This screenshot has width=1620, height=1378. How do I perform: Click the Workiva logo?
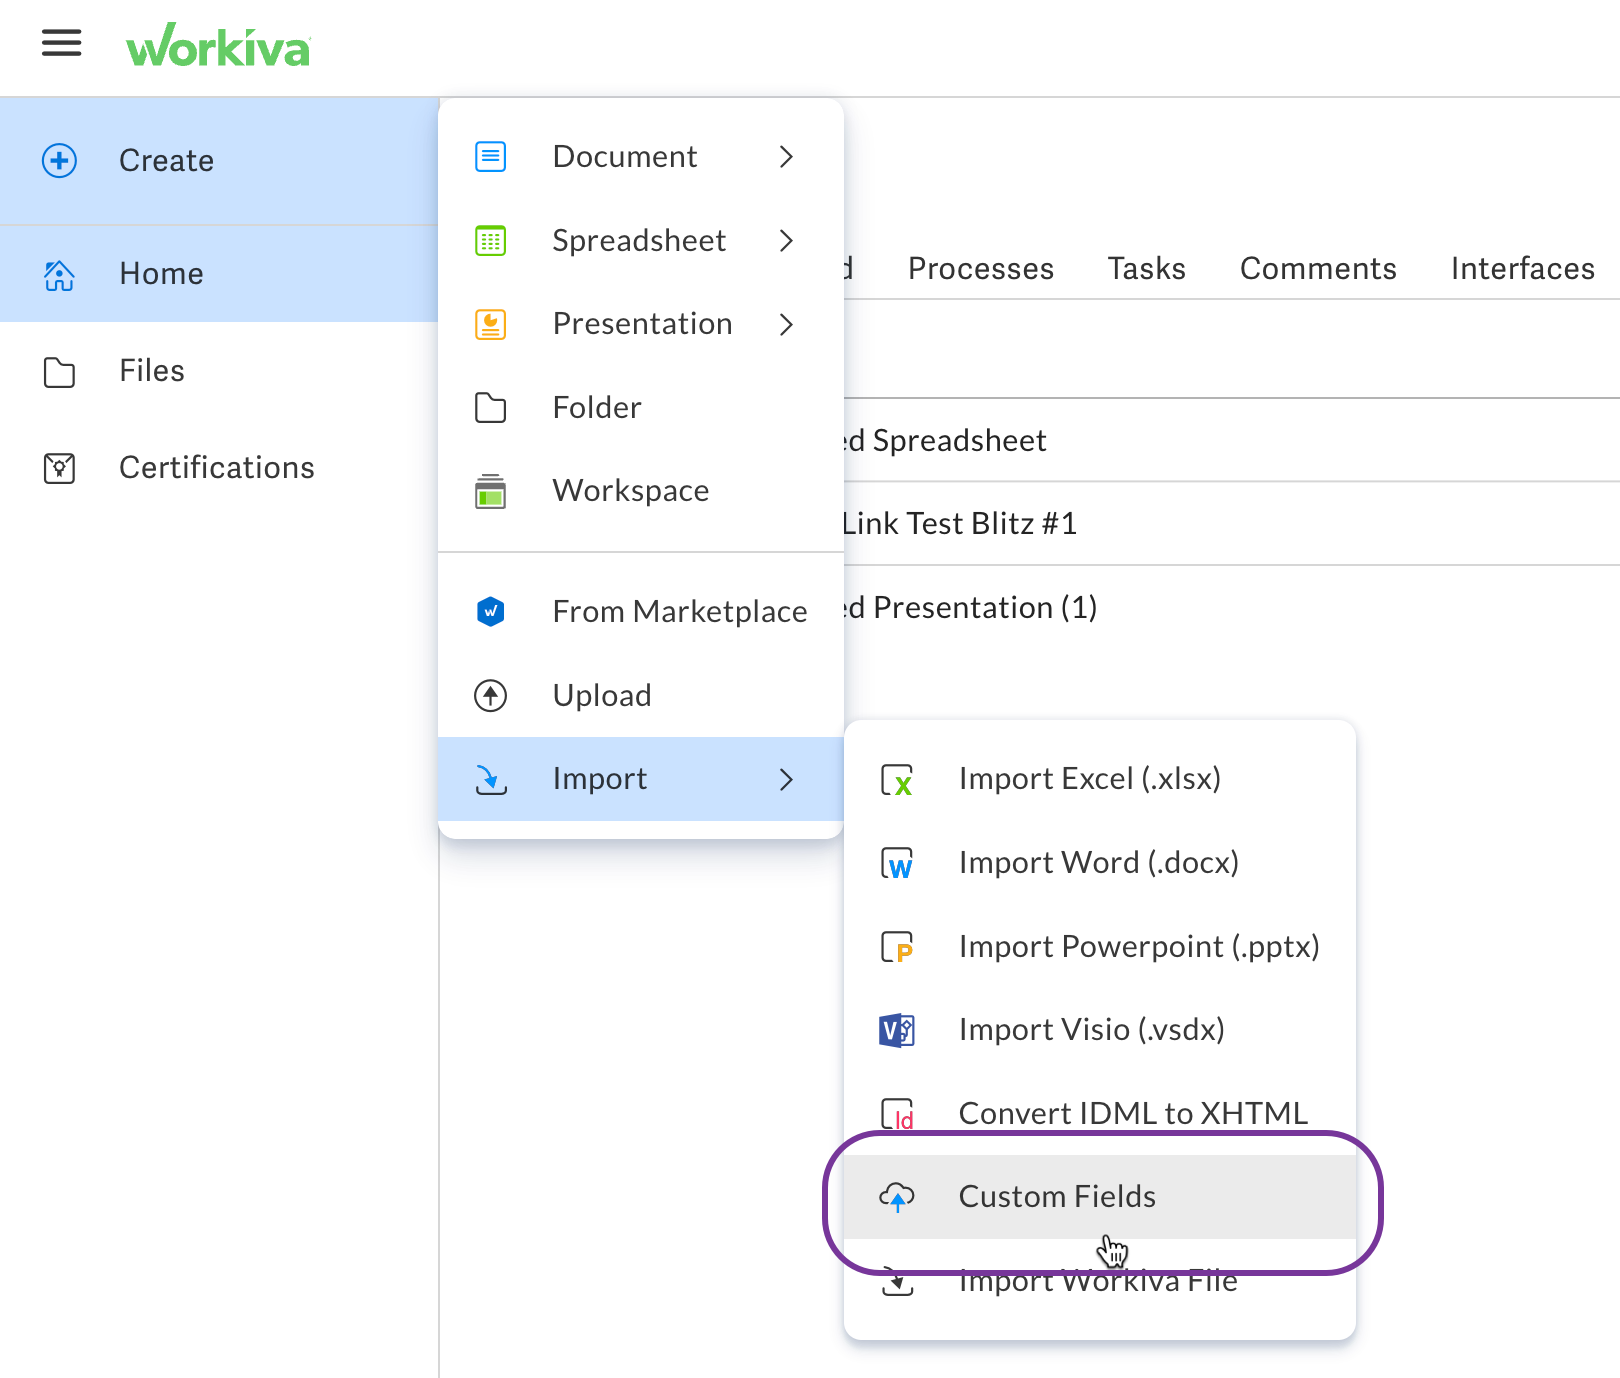coord(218,46)
